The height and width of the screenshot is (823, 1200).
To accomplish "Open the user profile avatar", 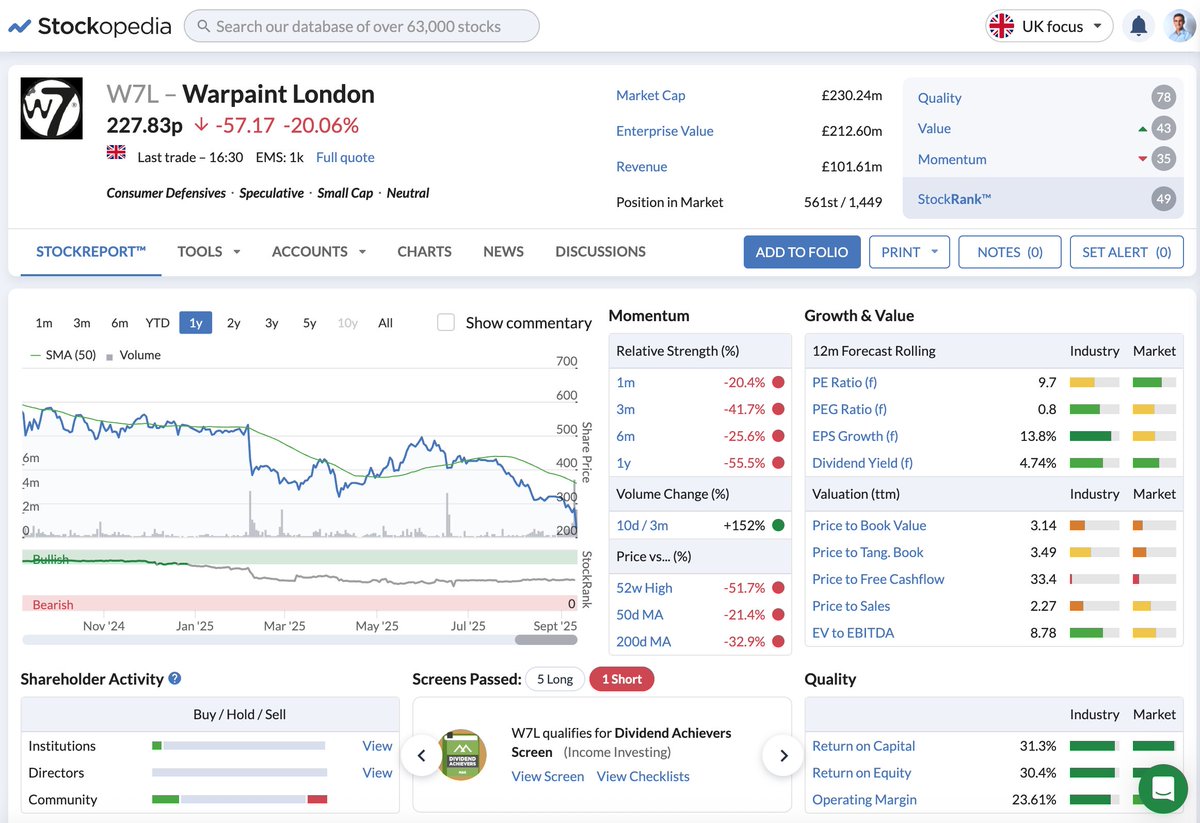I will 1180,26.
